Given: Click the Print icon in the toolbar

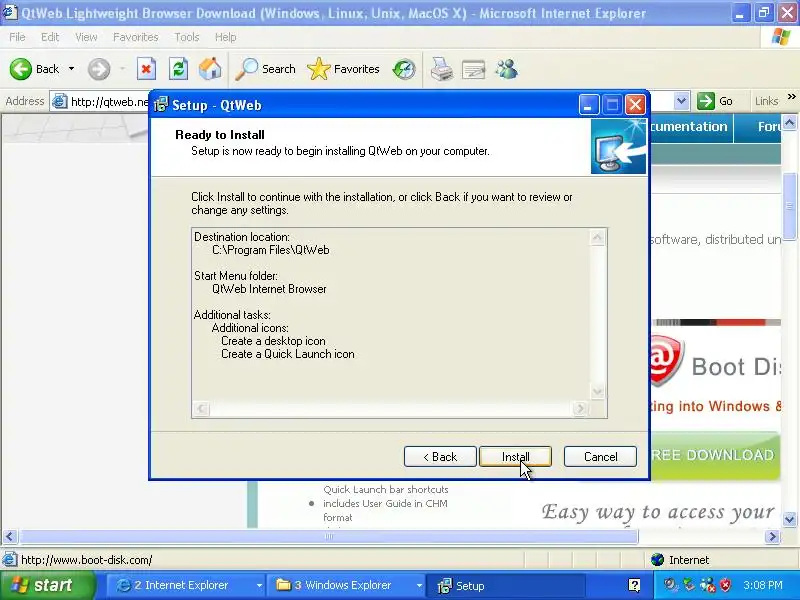Looking at the screenshot, I should (x=441, y=69).
